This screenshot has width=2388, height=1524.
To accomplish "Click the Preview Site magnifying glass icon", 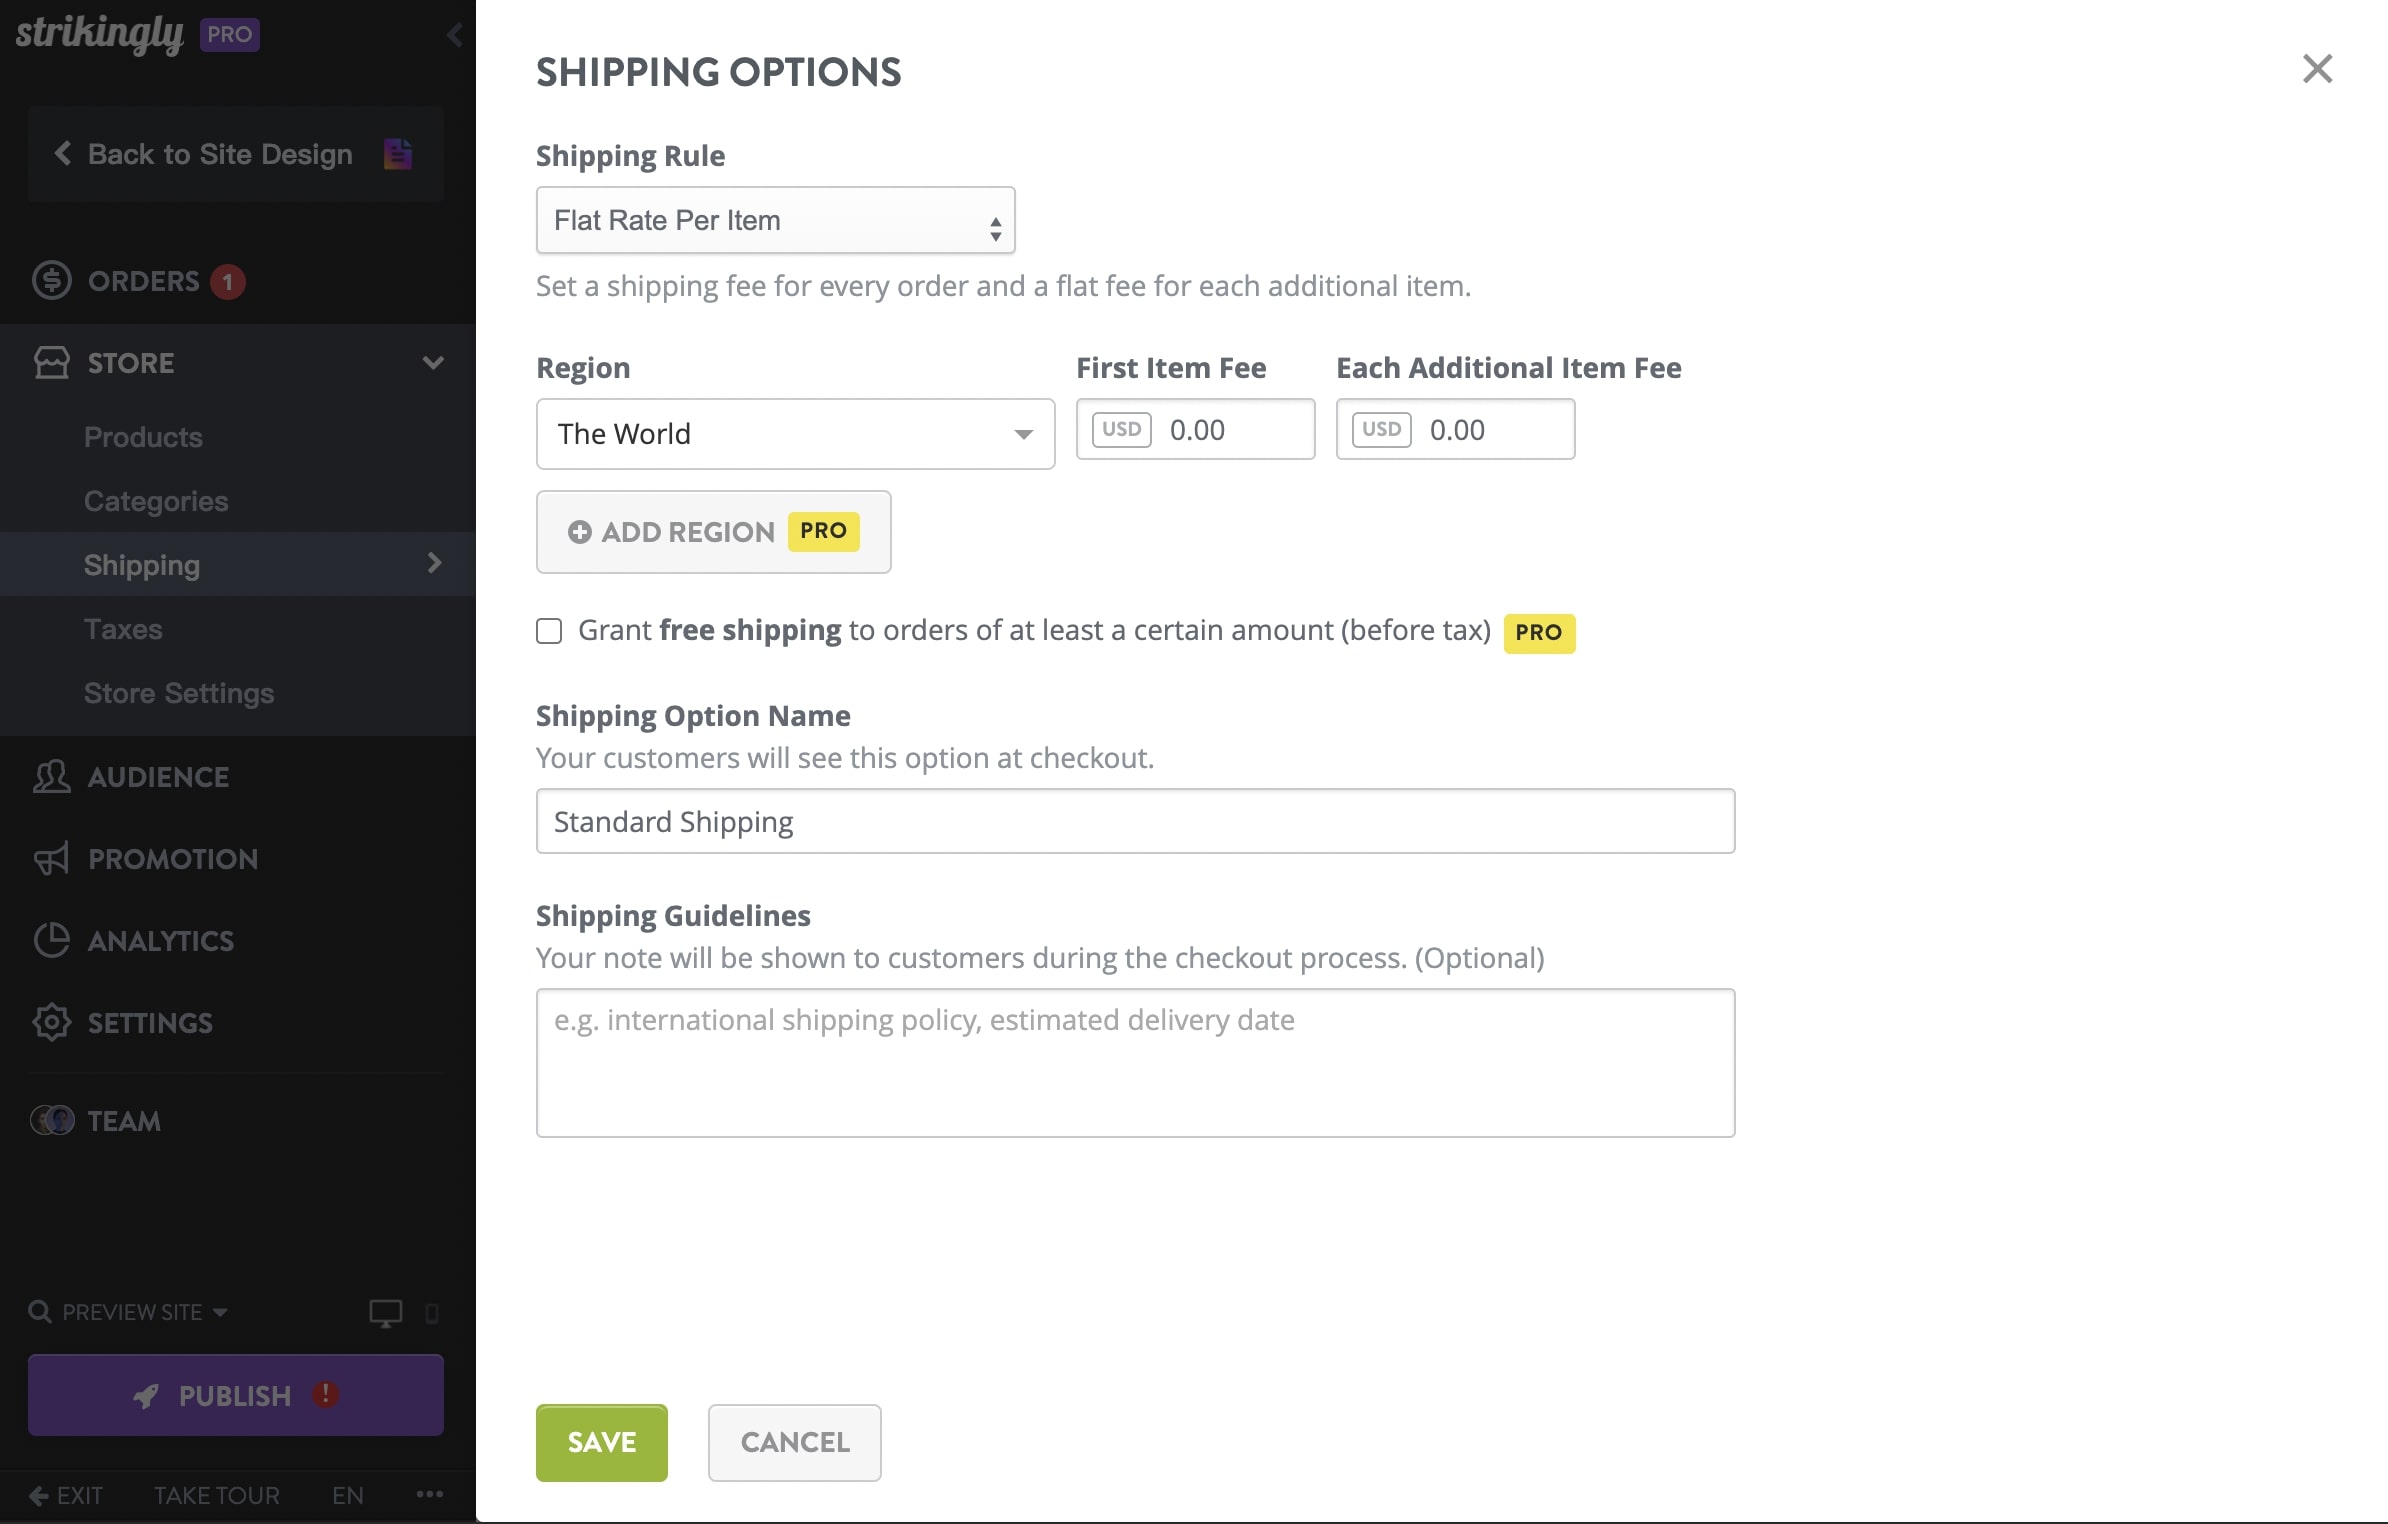I will click(39, 1311).
